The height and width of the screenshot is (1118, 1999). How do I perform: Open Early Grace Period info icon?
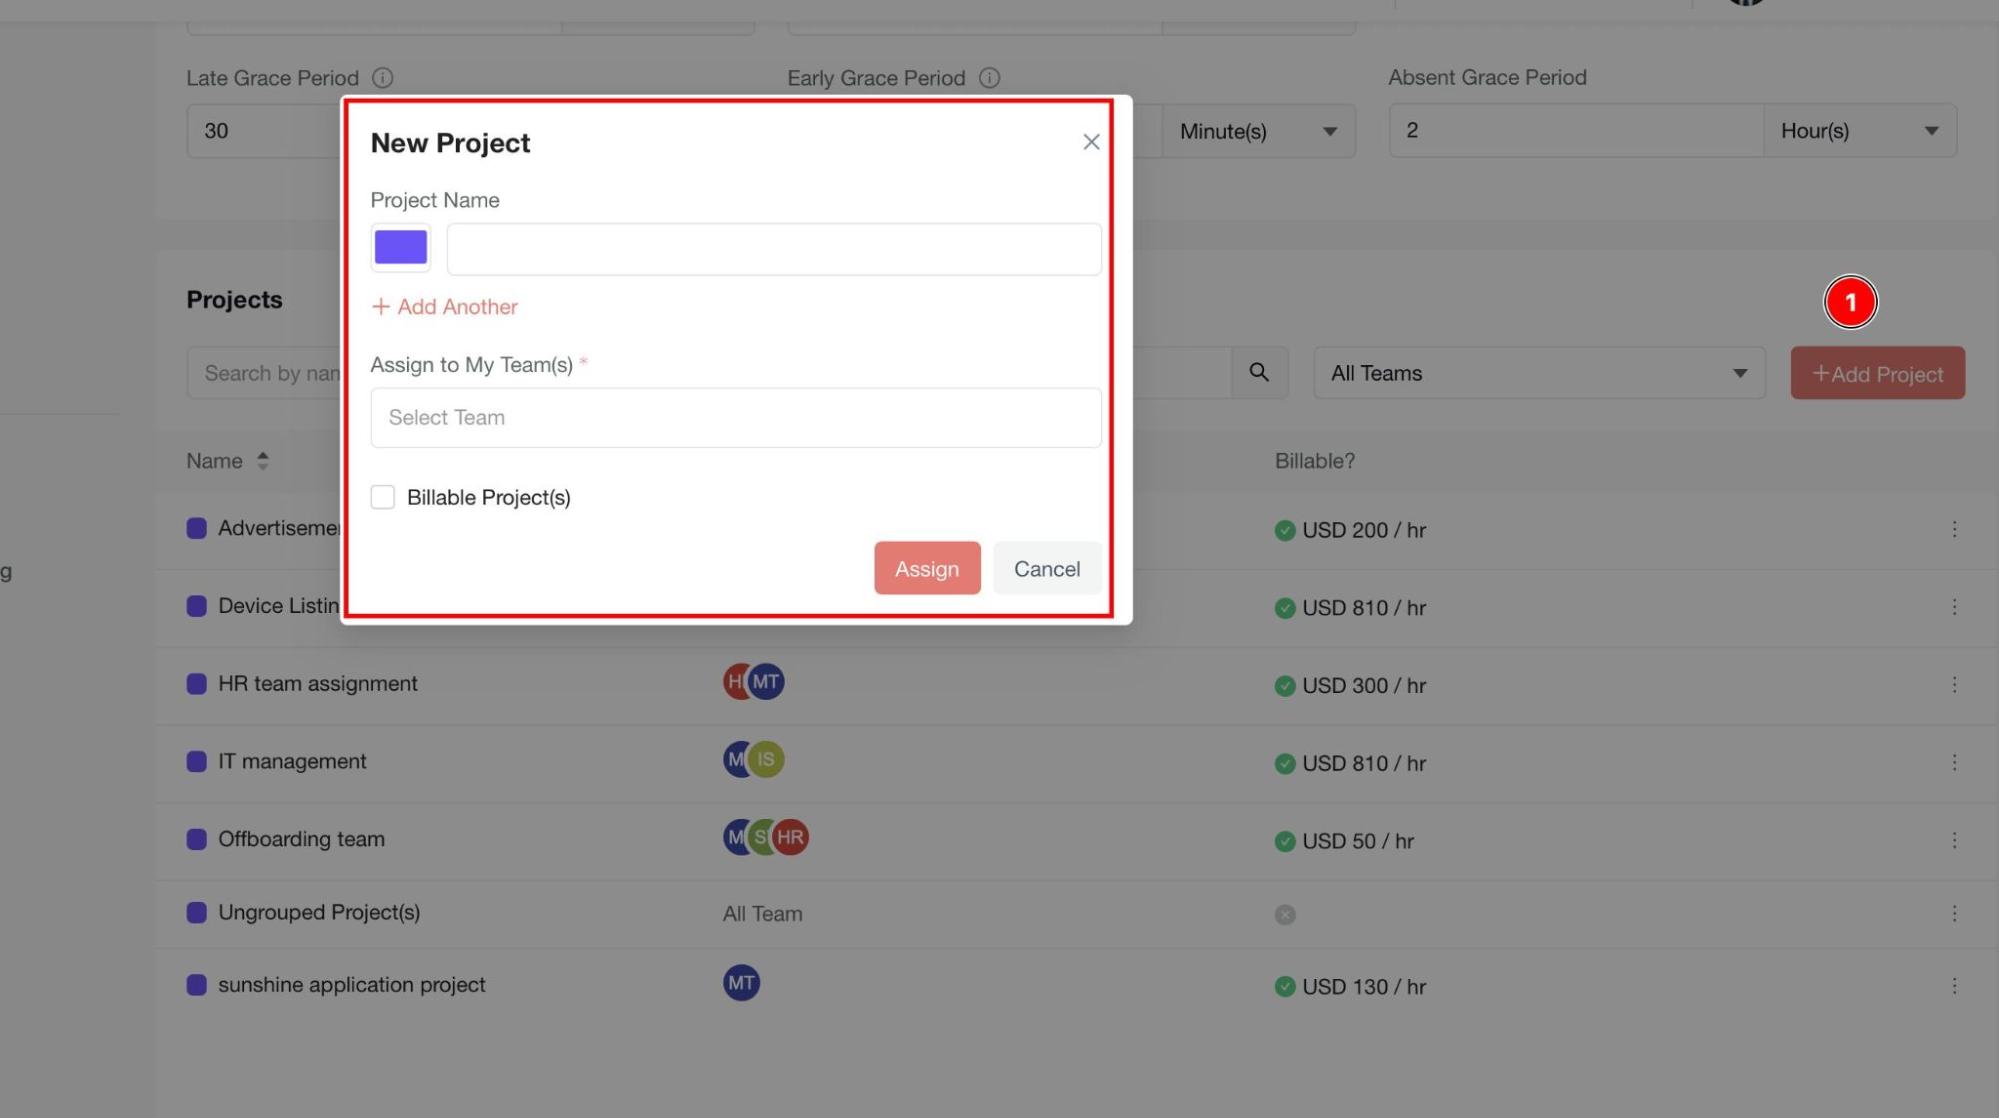989,78
